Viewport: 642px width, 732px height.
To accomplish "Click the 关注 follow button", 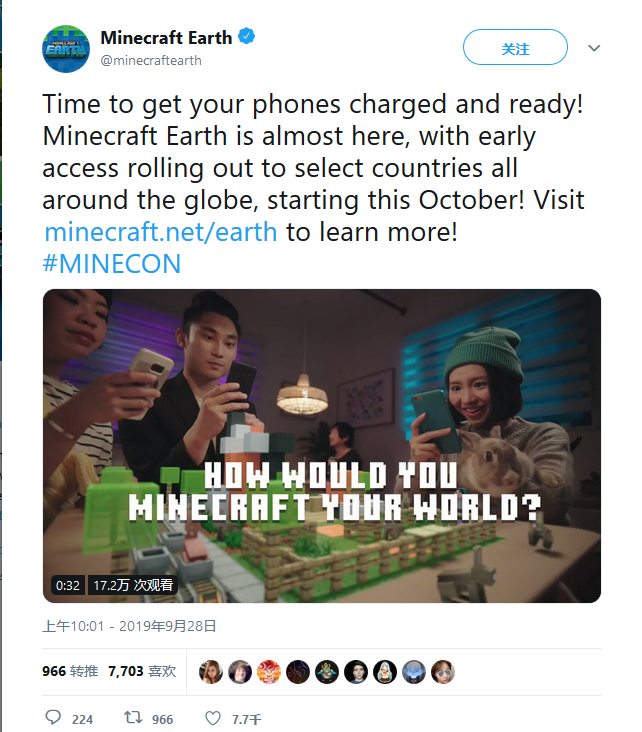I will pyautogui.click(x=515, y=48).
